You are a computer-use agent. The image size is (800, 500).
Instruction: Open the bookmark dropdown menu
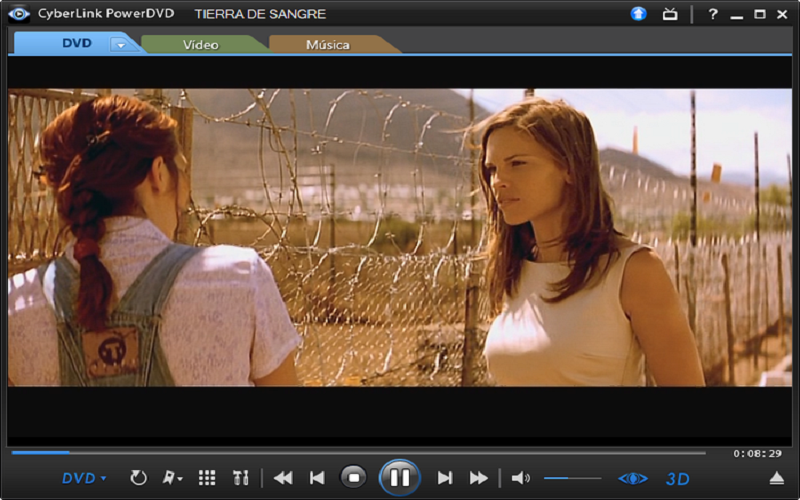pyautogui.click(x=172, y=478)
